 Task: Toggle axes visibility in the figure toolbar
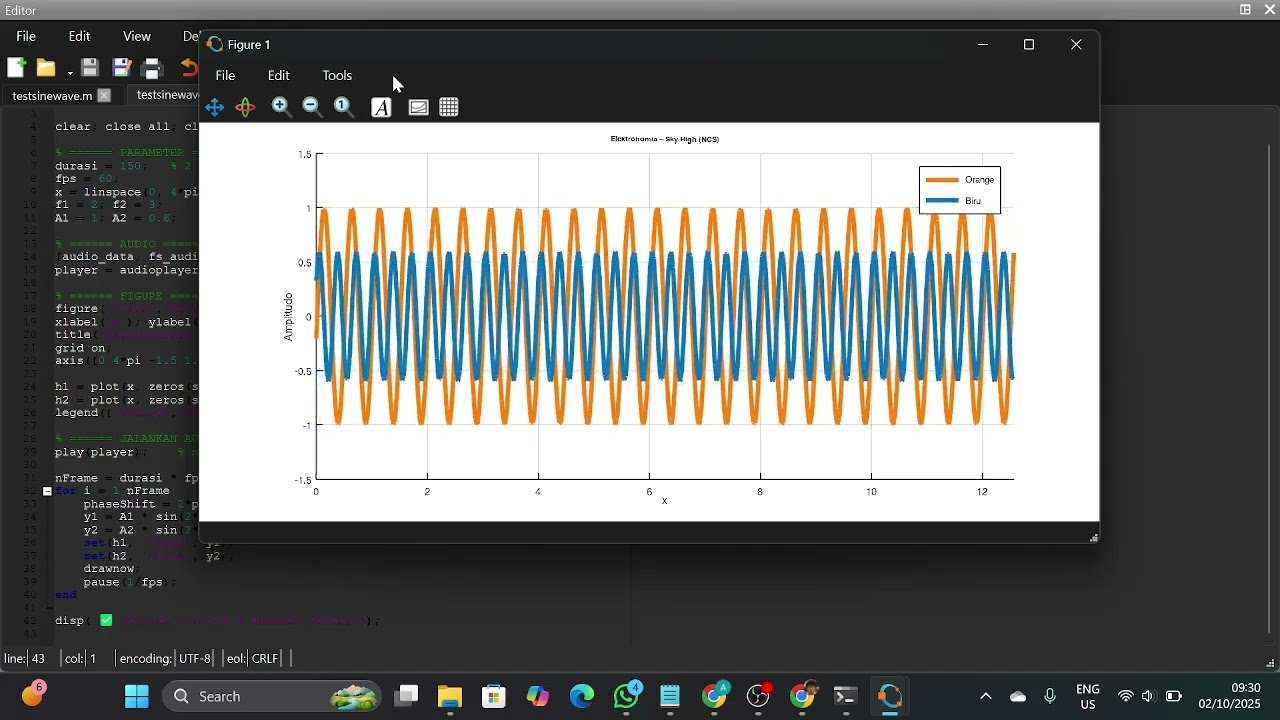coord(419,108)
